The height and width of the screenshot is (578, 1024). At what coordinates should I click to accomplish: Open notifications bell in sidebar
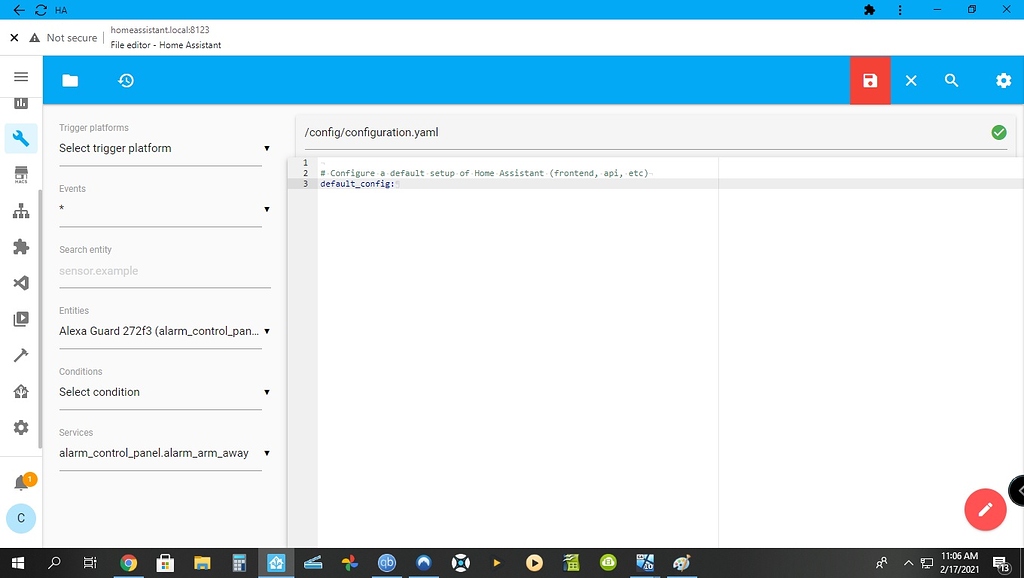[x=21, y=483]
